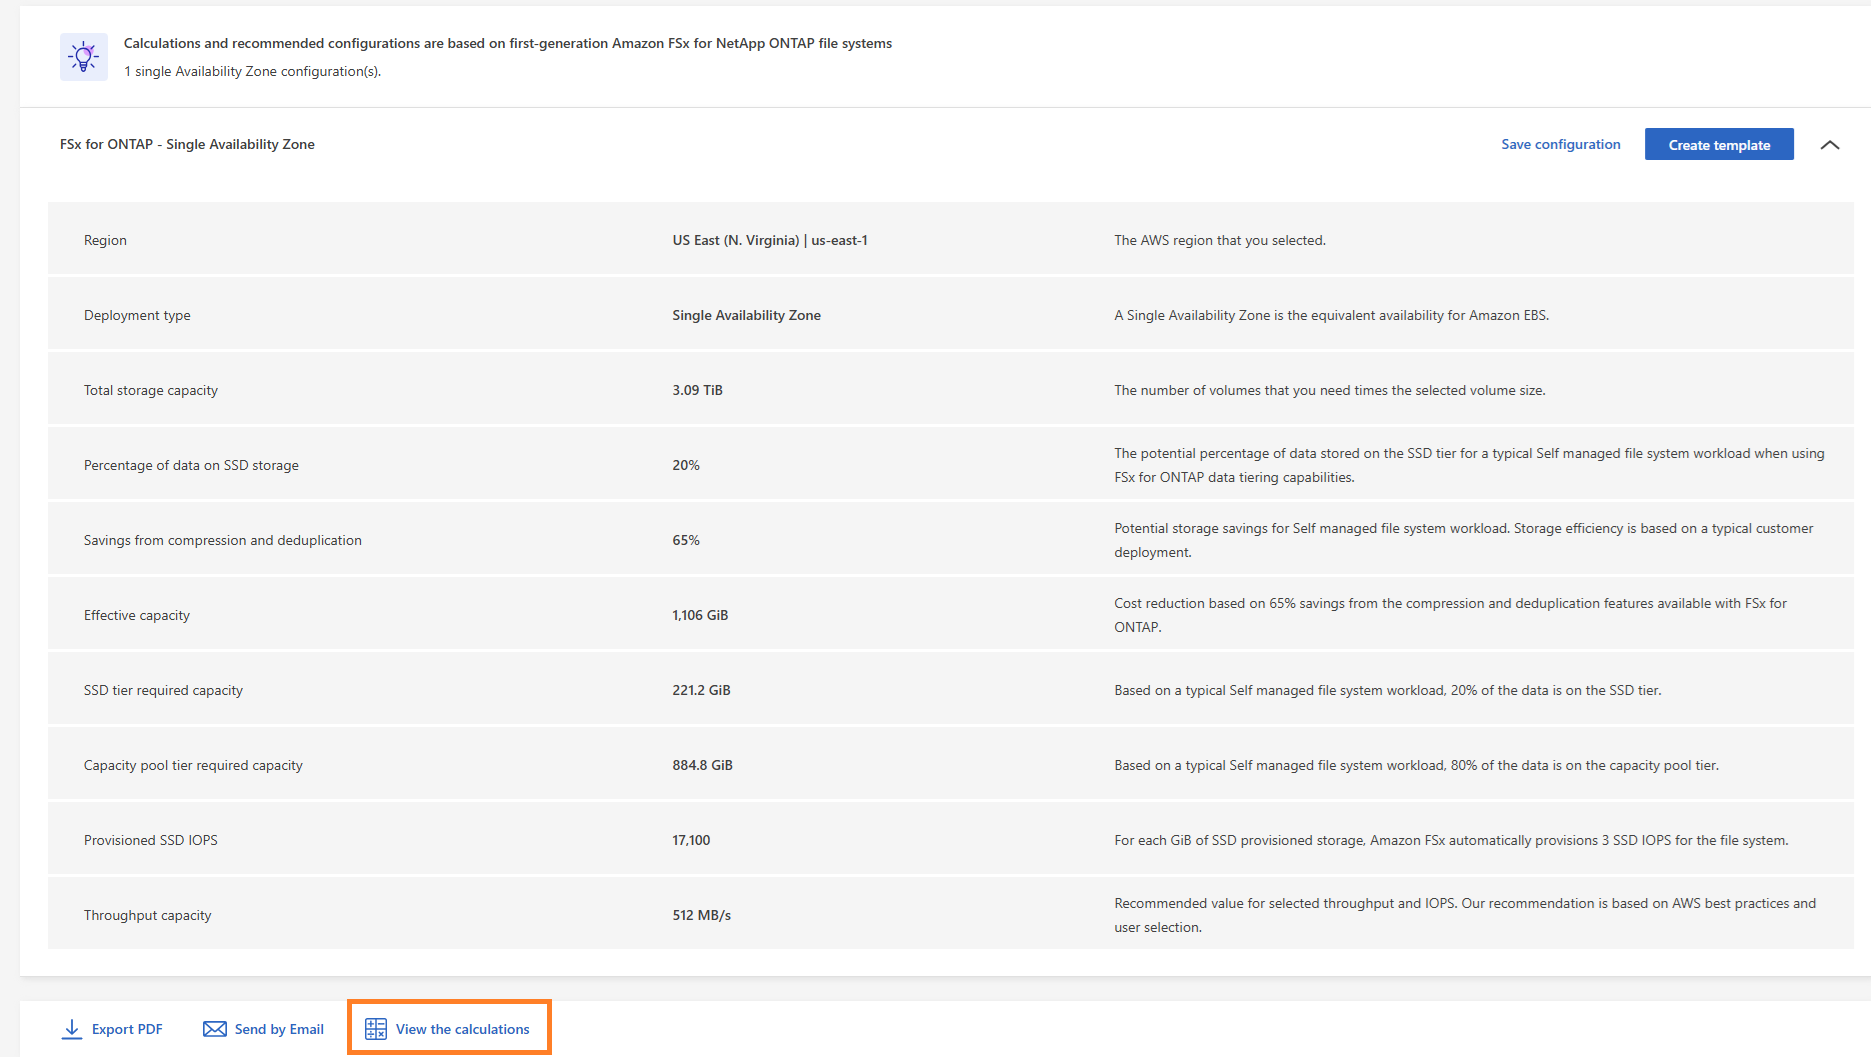This screenshot has width=1871, height=1057.
Task: Click Save configuration
Action: tap(1561, 144)
